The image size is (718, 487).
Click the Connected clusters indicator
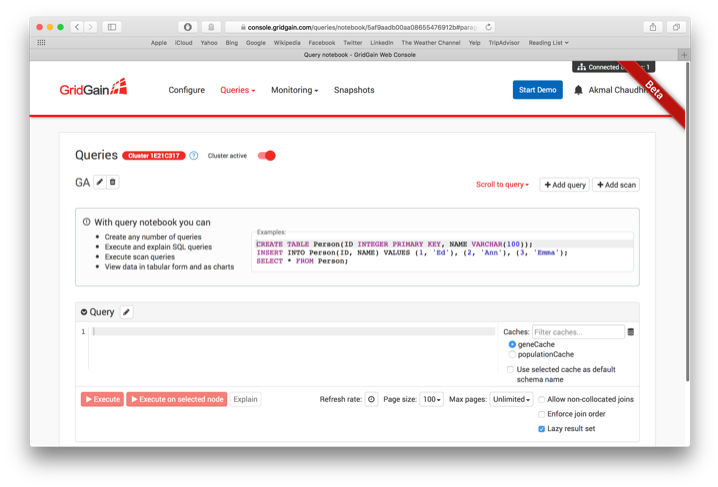tap(613, 67)
